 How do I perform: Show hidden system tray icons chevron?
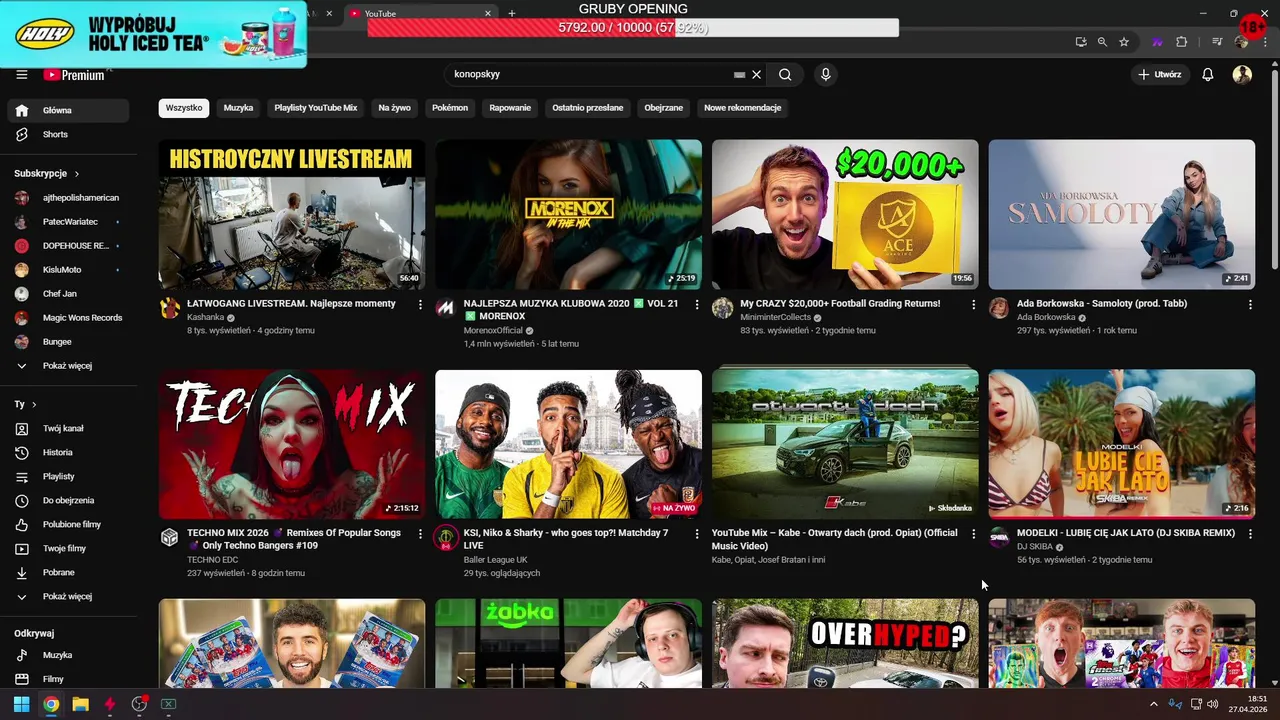coord(1153,704)
